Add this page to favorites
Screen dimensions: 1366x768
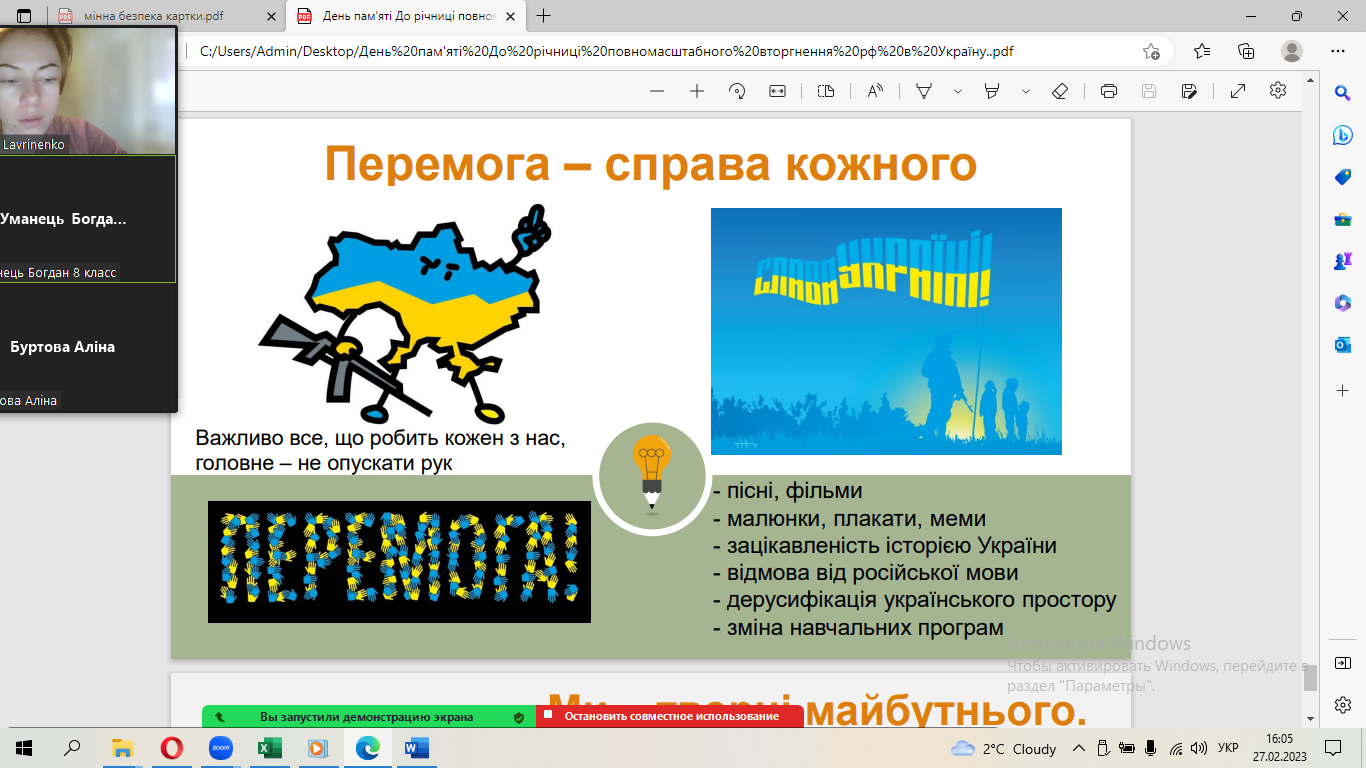(1151, 51)
